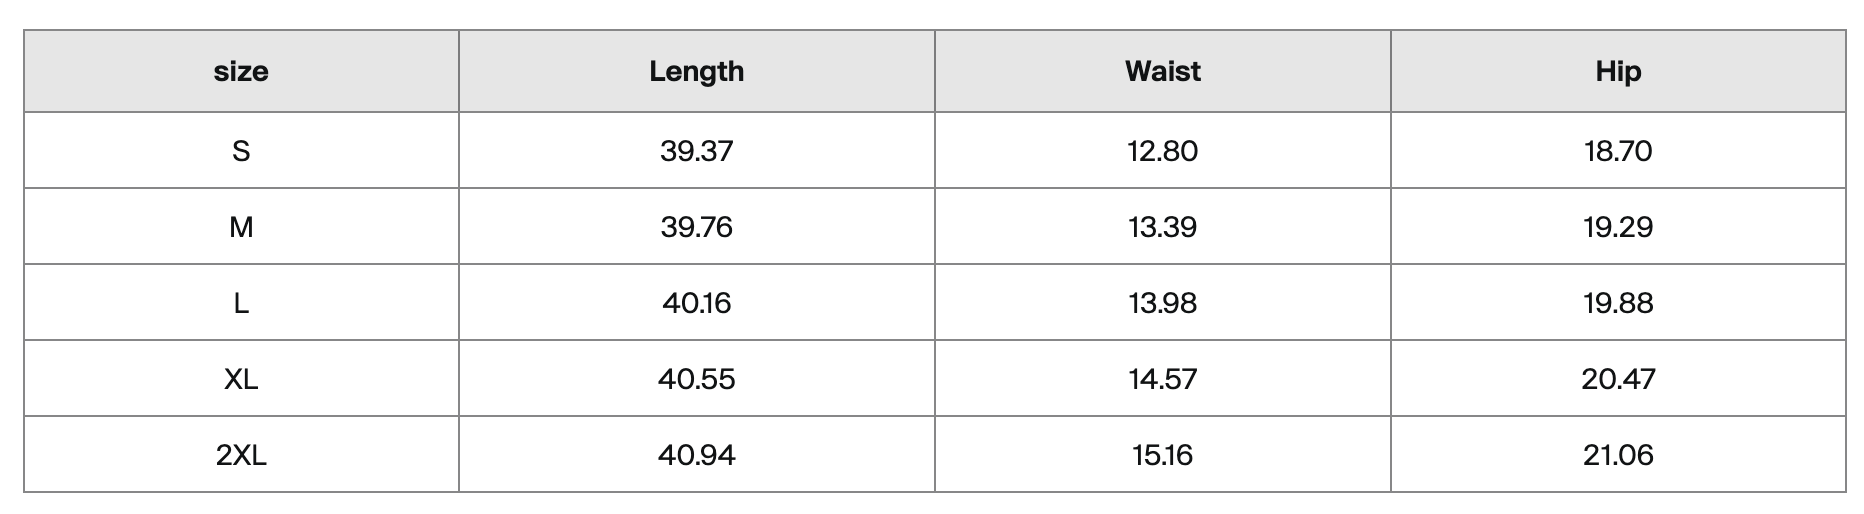The height and width of the screenshot is (514, 1864).
Task: Select hip value 21.06
Action: pos(1618,454)
